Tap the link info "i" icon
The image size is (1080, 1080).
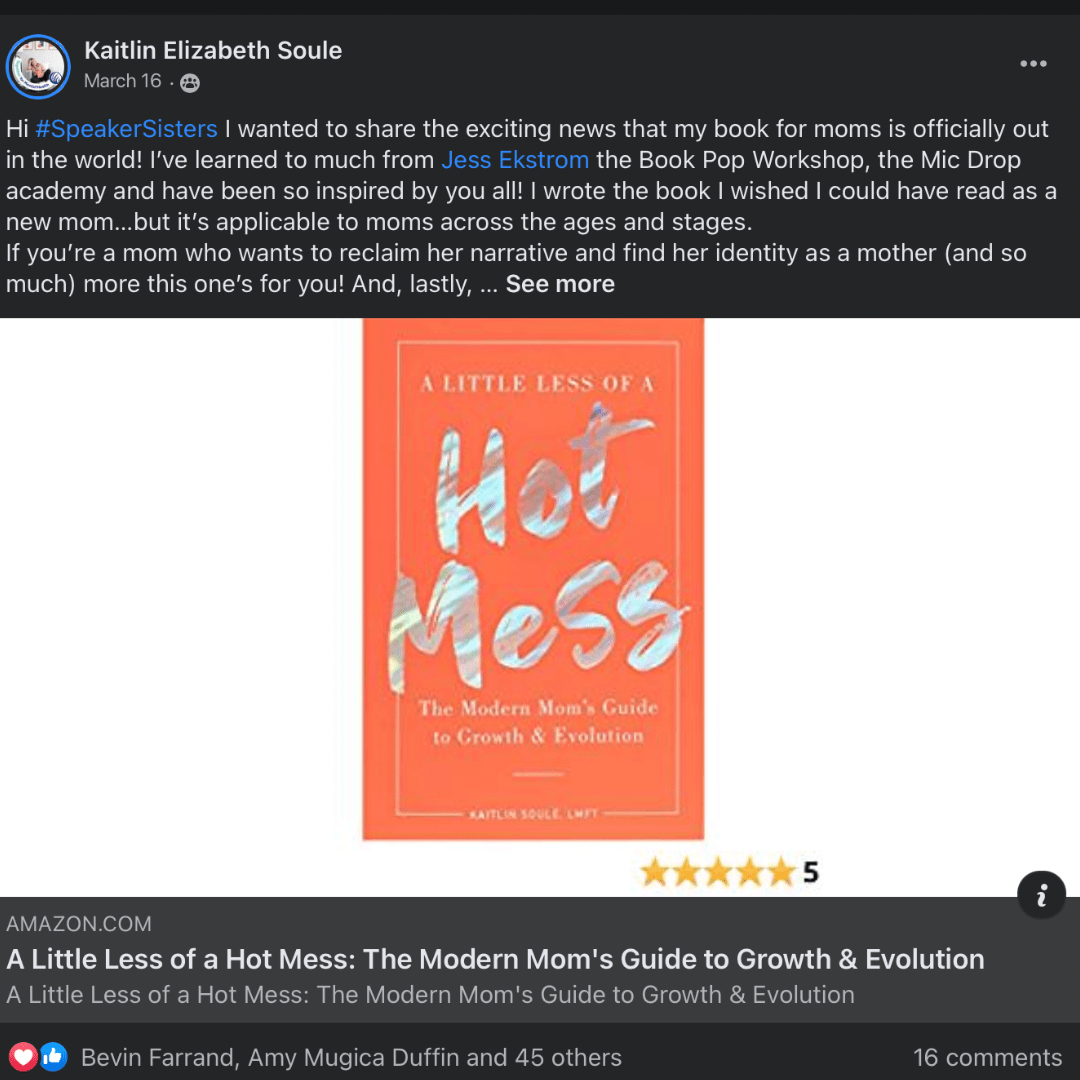point(1041,895)
